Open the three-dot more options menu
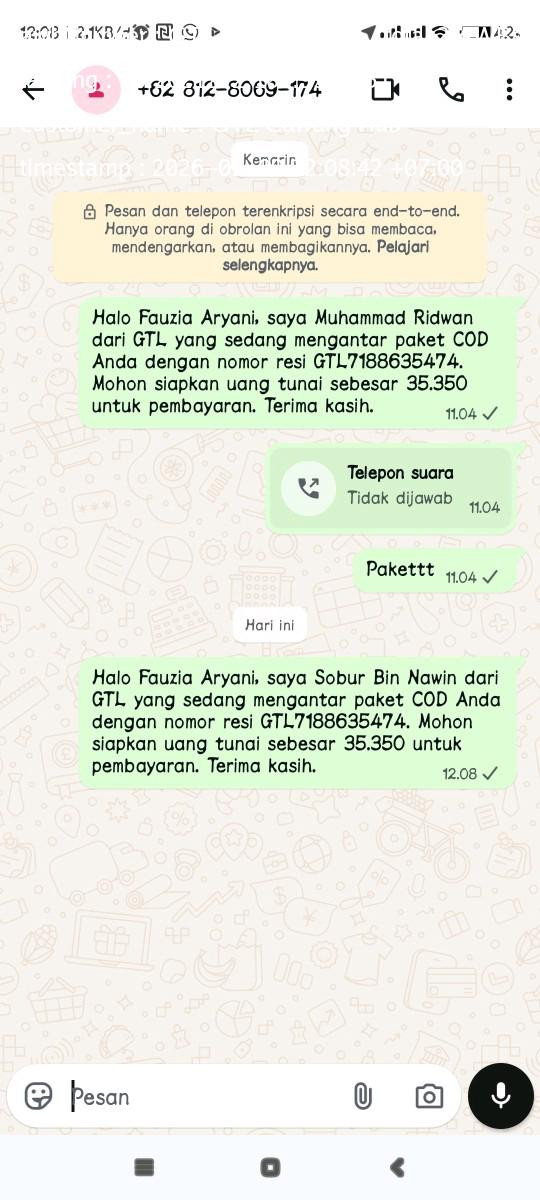This screenshot has width=540, height=1200. click(509, 90)
